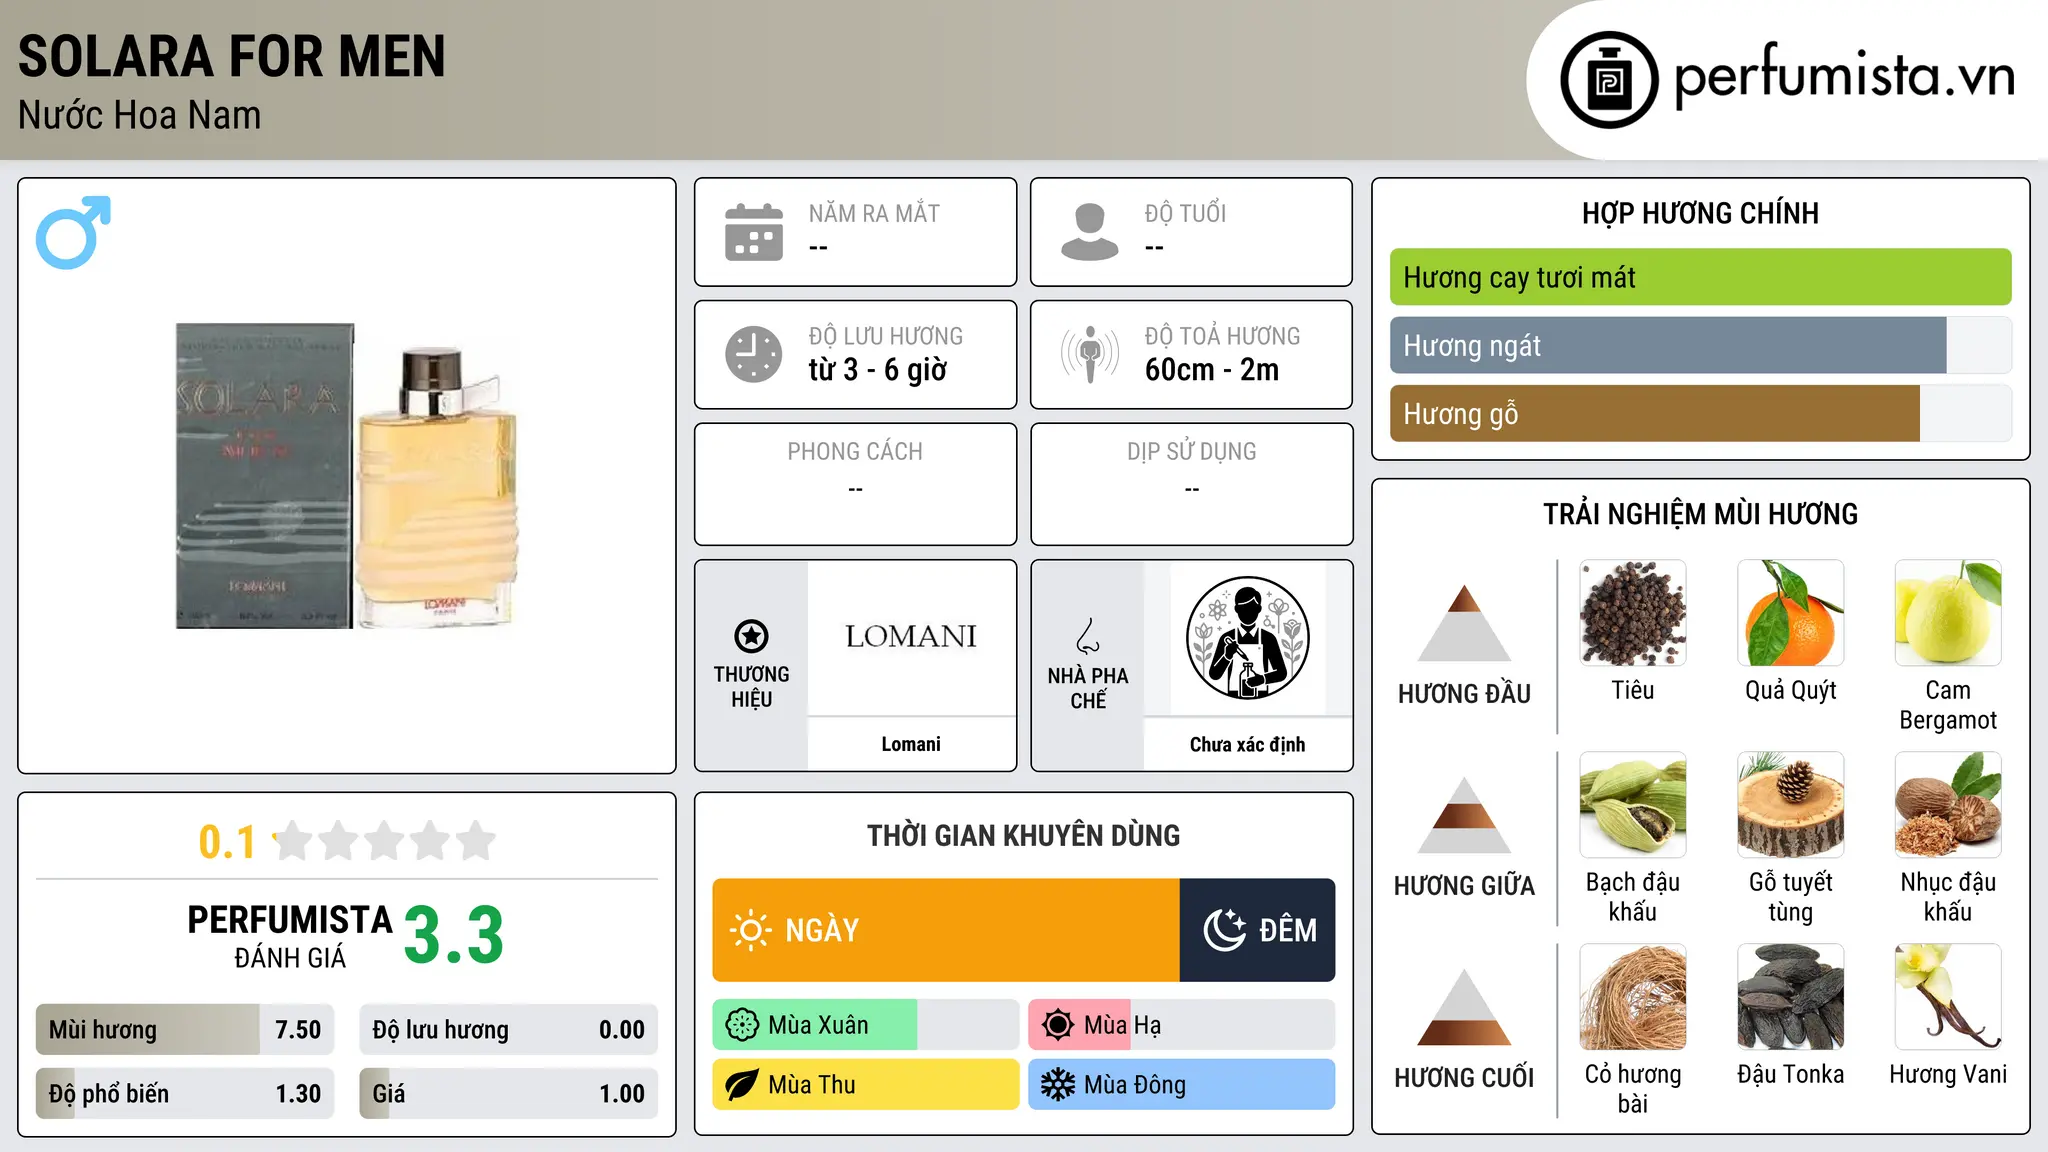Image resolution: width=2048 pixels, height=1152 pixels.
Task: Click the perfumista.vn perfume bottle logo icon
Action: [1609, 80]
